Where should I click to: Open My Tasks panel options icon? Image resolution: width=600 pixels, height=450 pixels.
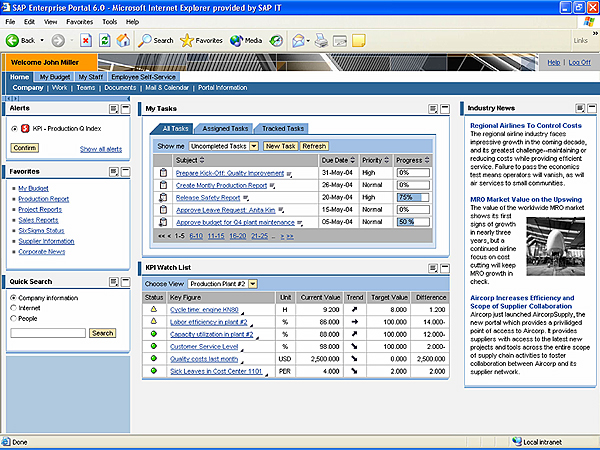point(433,109)
